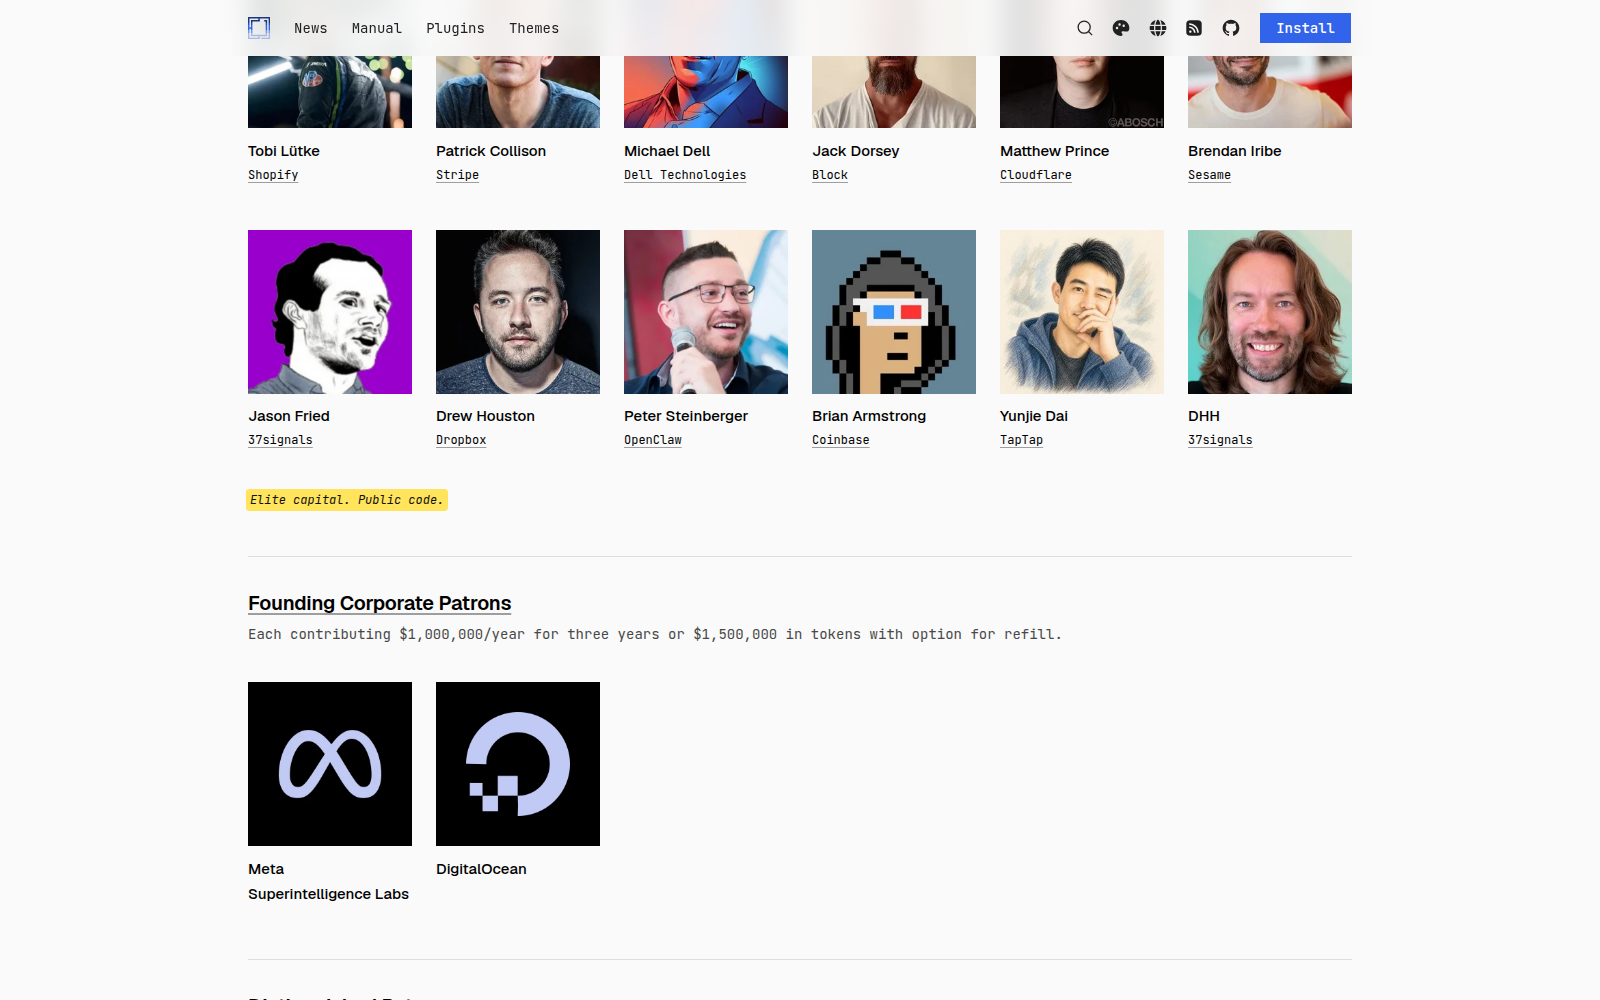Open the GitHub icon

pyautogui.click(x=1231, y=28)
